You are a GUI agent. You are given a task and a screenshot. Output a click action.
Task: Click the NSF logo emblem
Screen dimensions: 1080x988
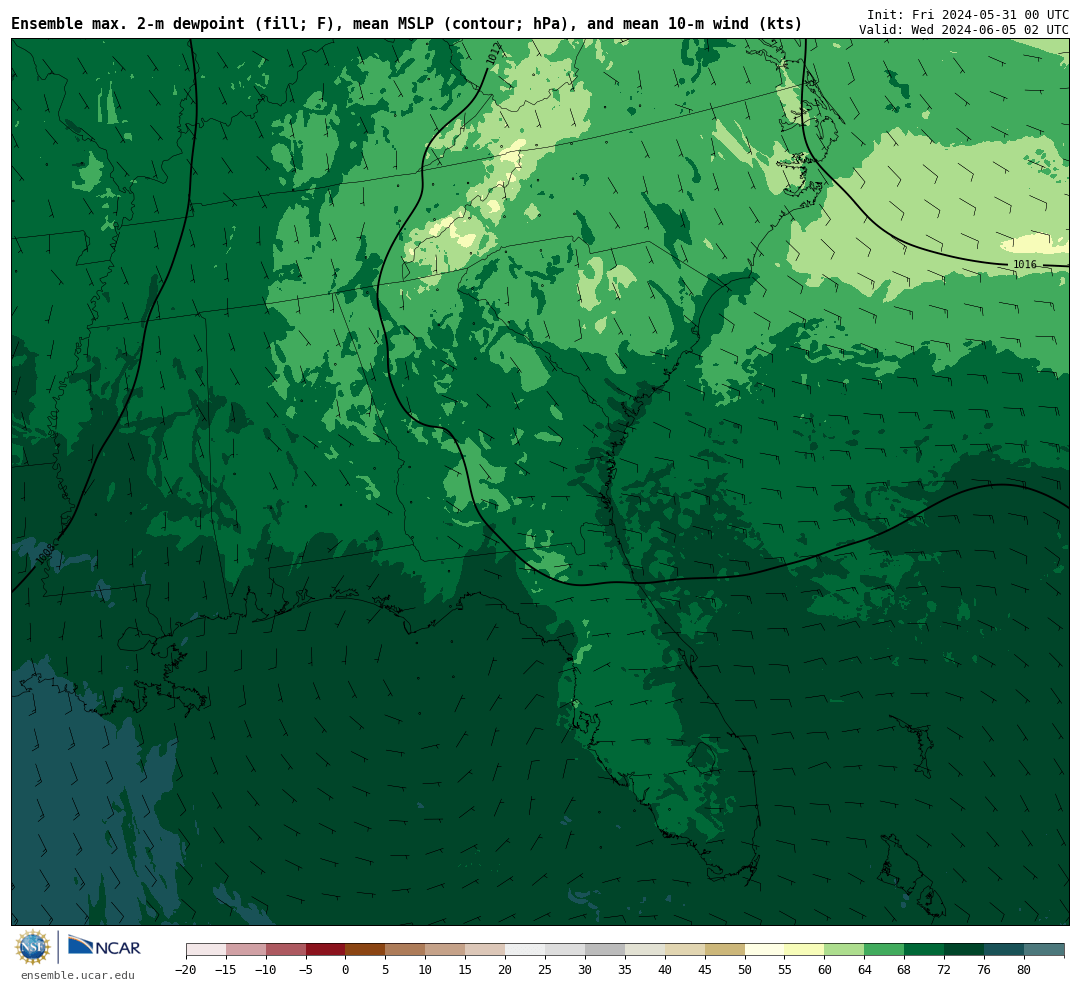click(x=32, y=947)
